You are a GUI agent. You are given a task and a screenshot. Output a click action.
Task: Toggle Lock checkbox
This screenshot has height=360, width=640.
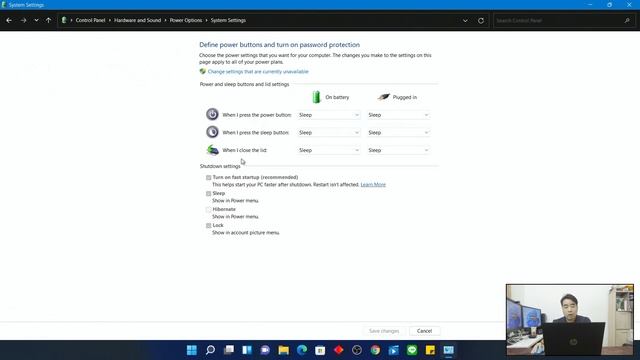209,225
